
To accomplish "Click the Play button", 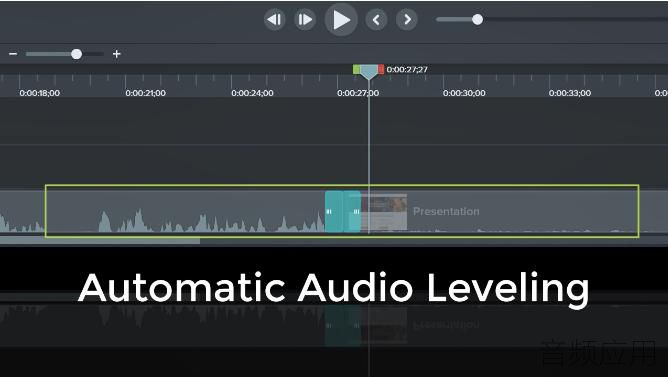I will click(x=341, y=20).
